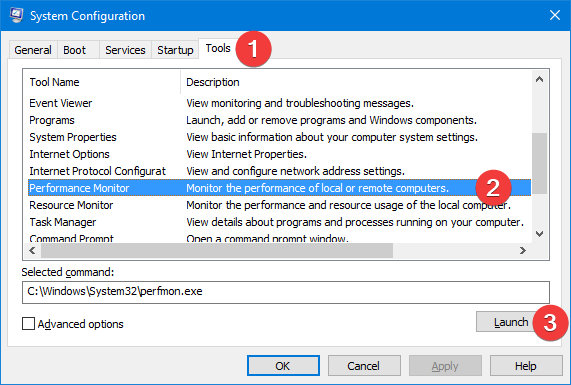This screenshot has height=385, width=571.
Task: Launch the selected tool
Action: 511,322
